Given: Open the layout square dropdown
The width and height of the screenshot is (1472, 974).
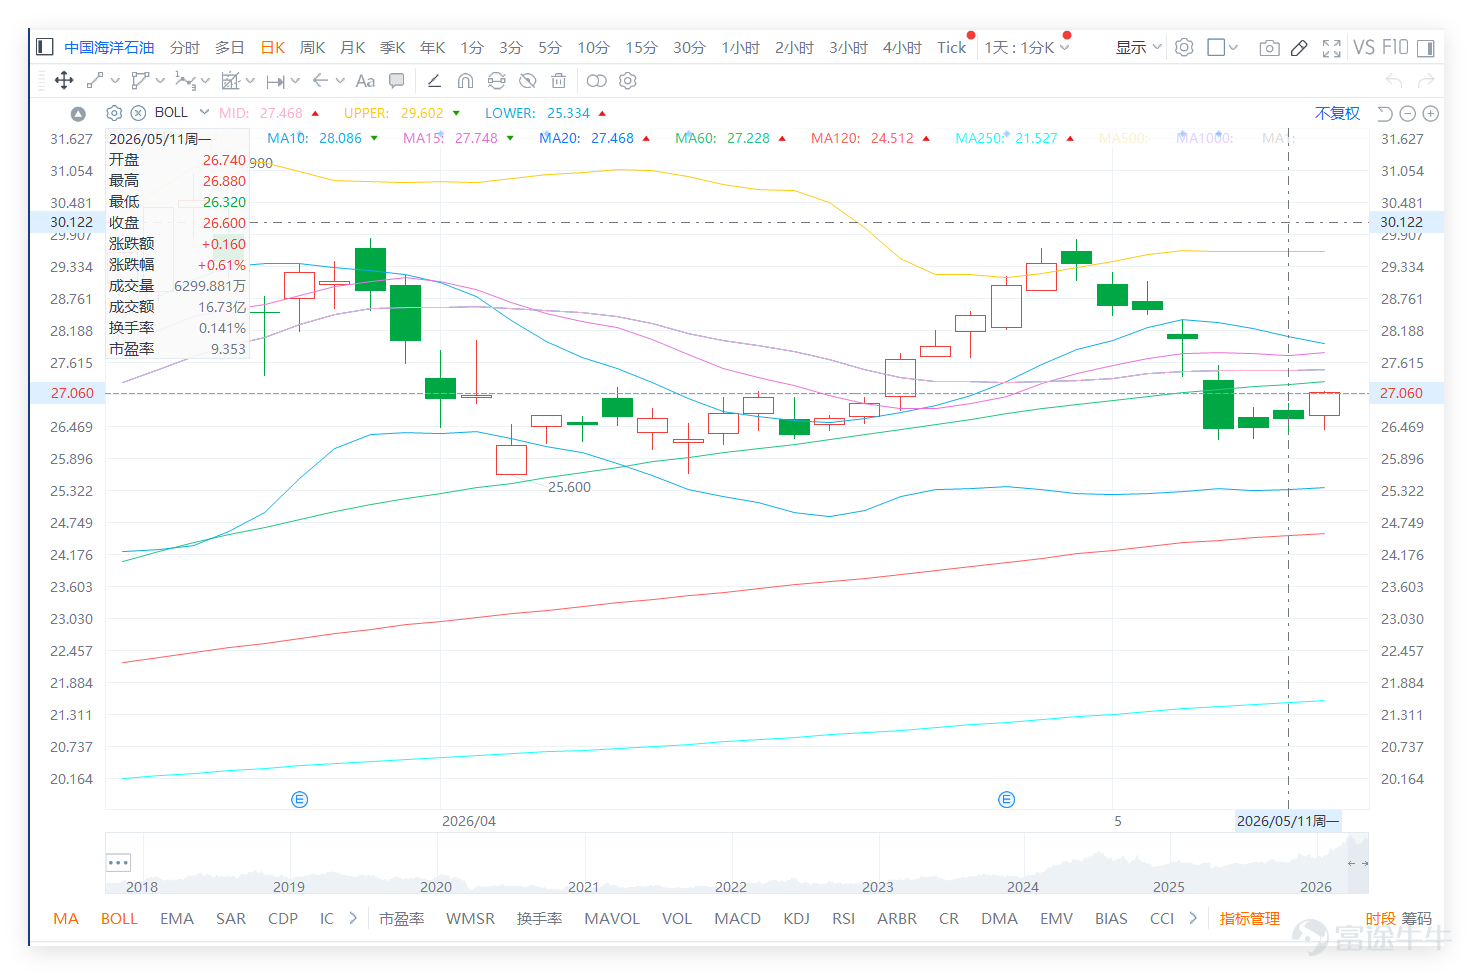Looking at the screenshot, I should pyautogui.click(x=1222, y=47).
